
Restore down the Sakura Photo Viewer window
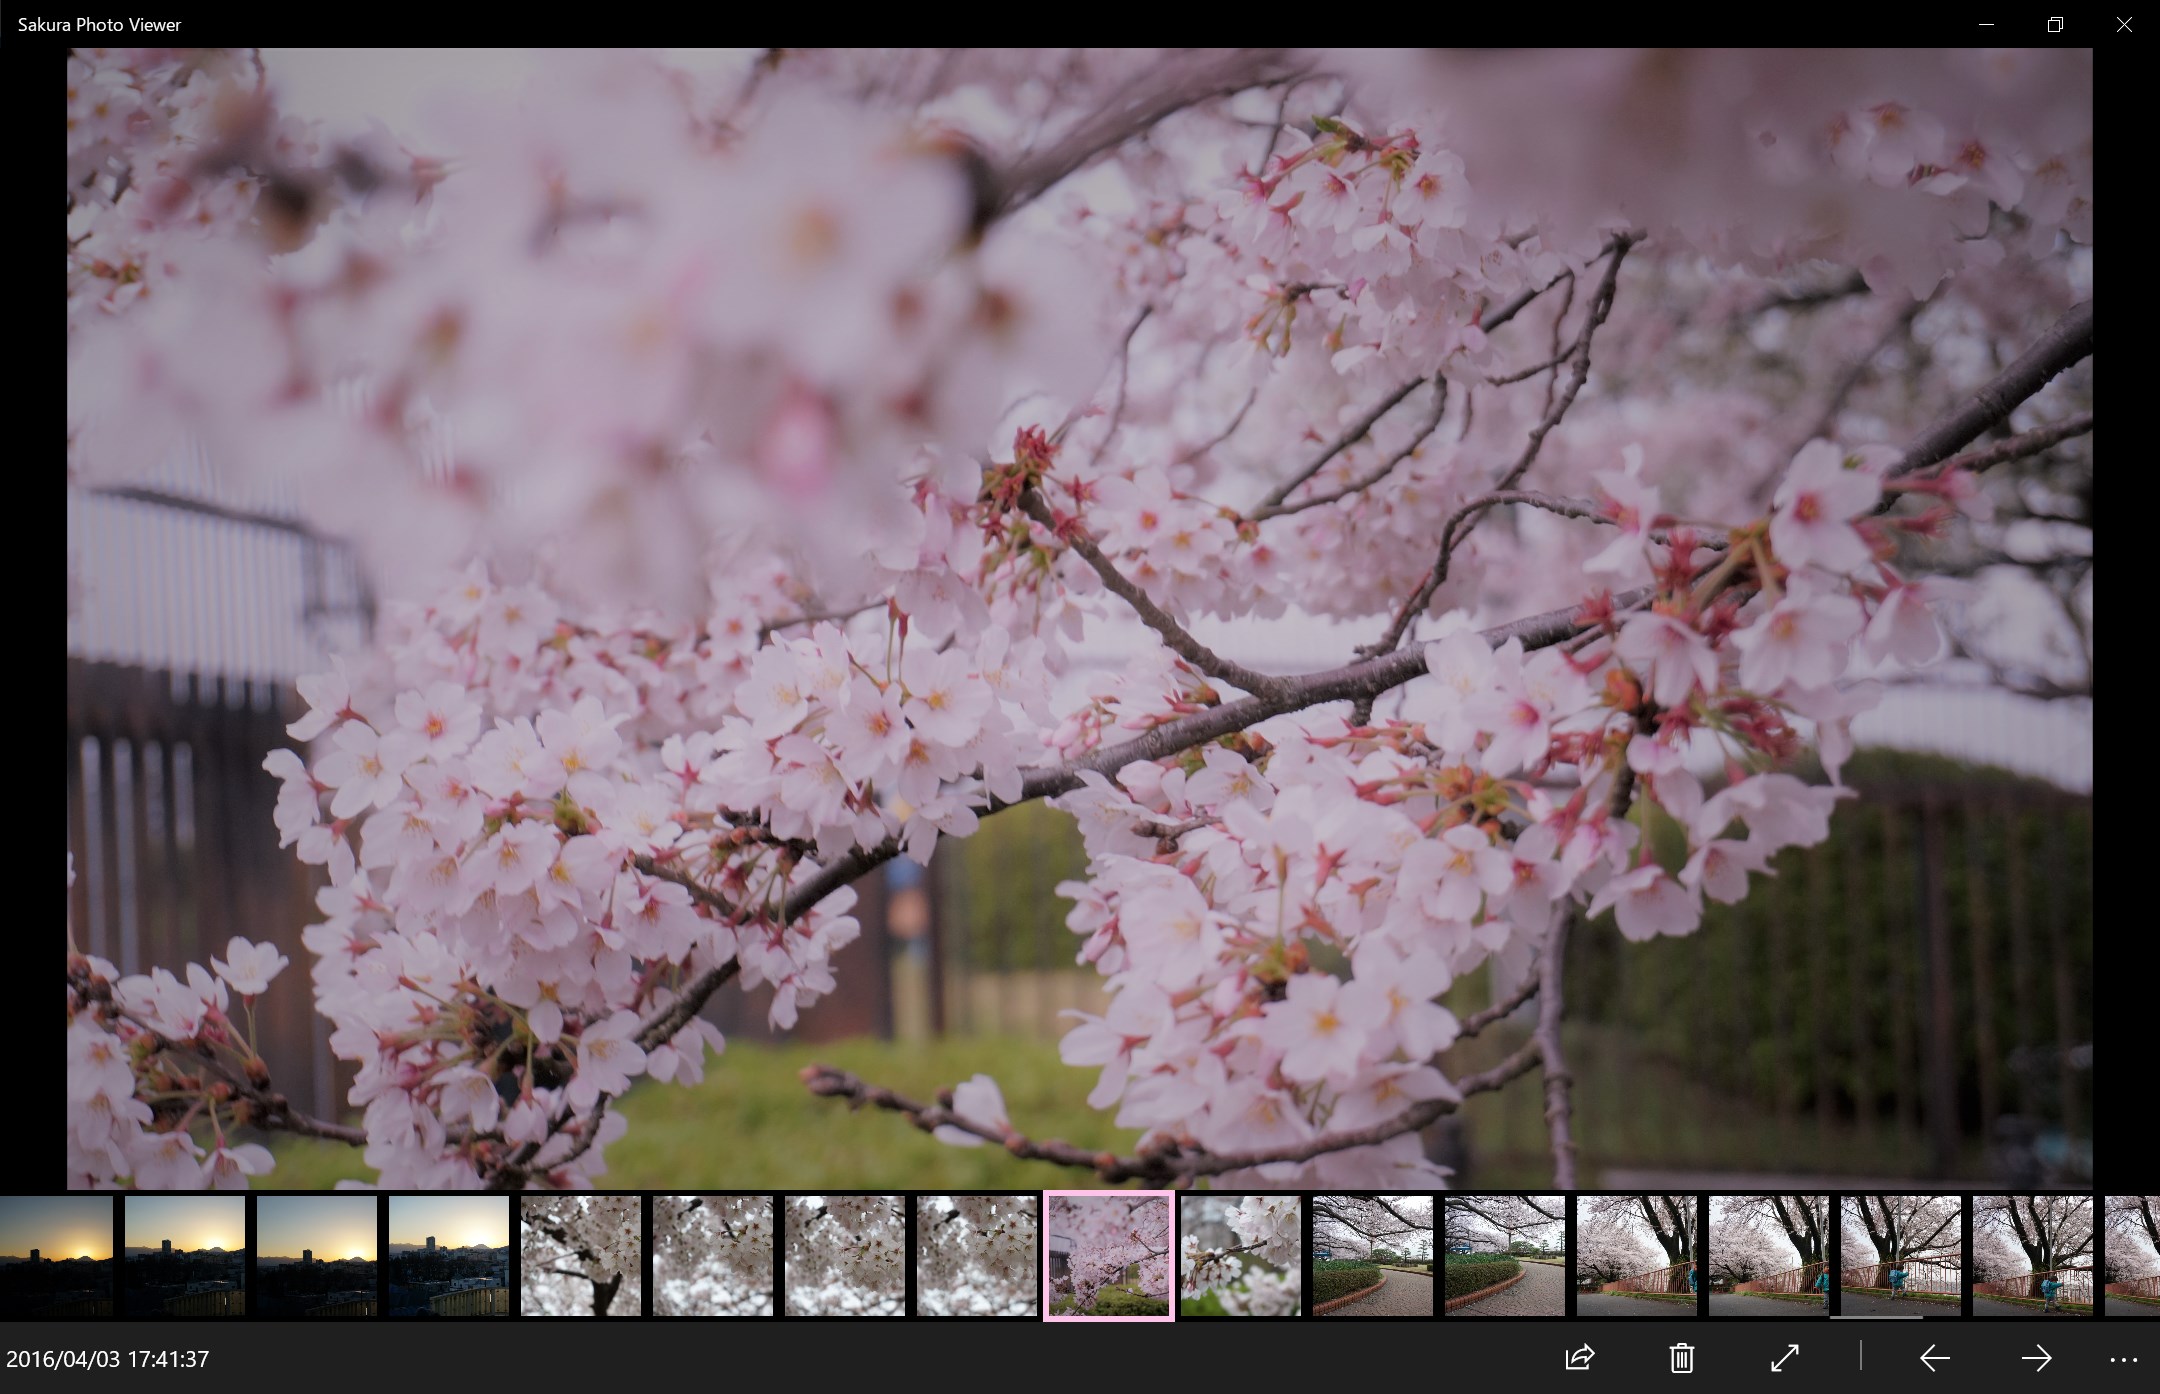2055,25
